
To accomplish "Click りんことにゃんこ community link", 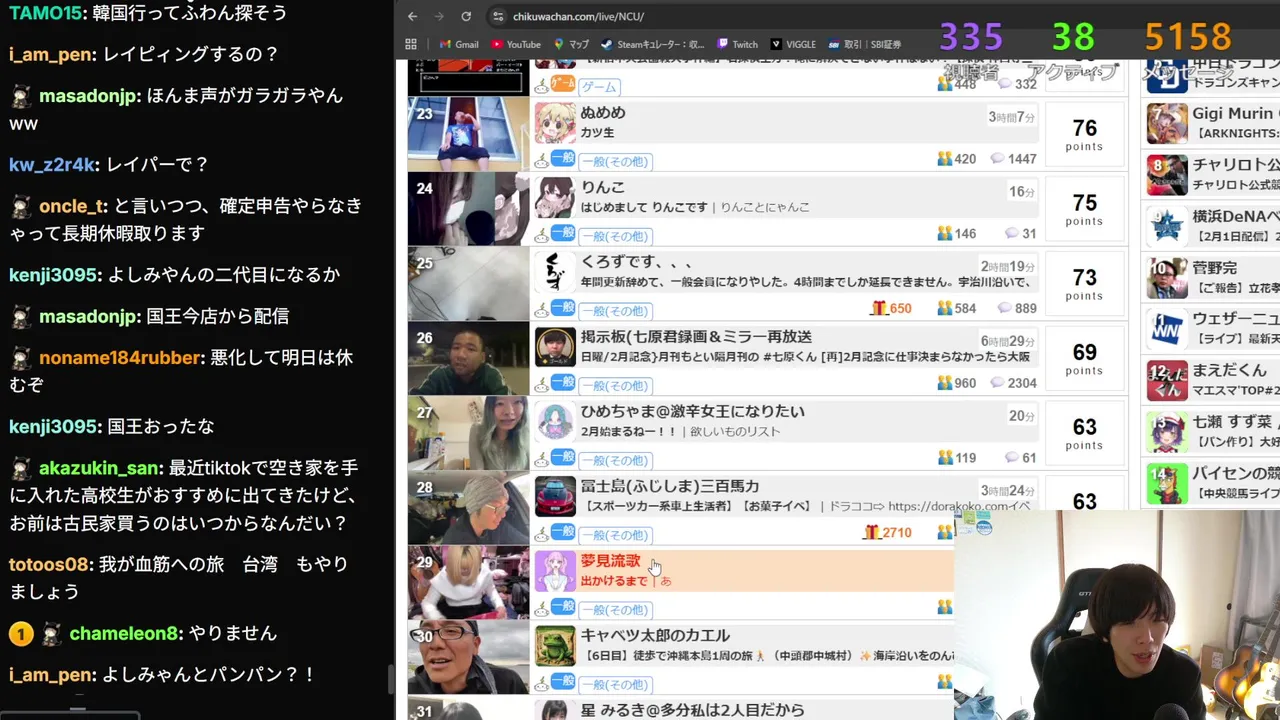I will [x=764, y=207].
